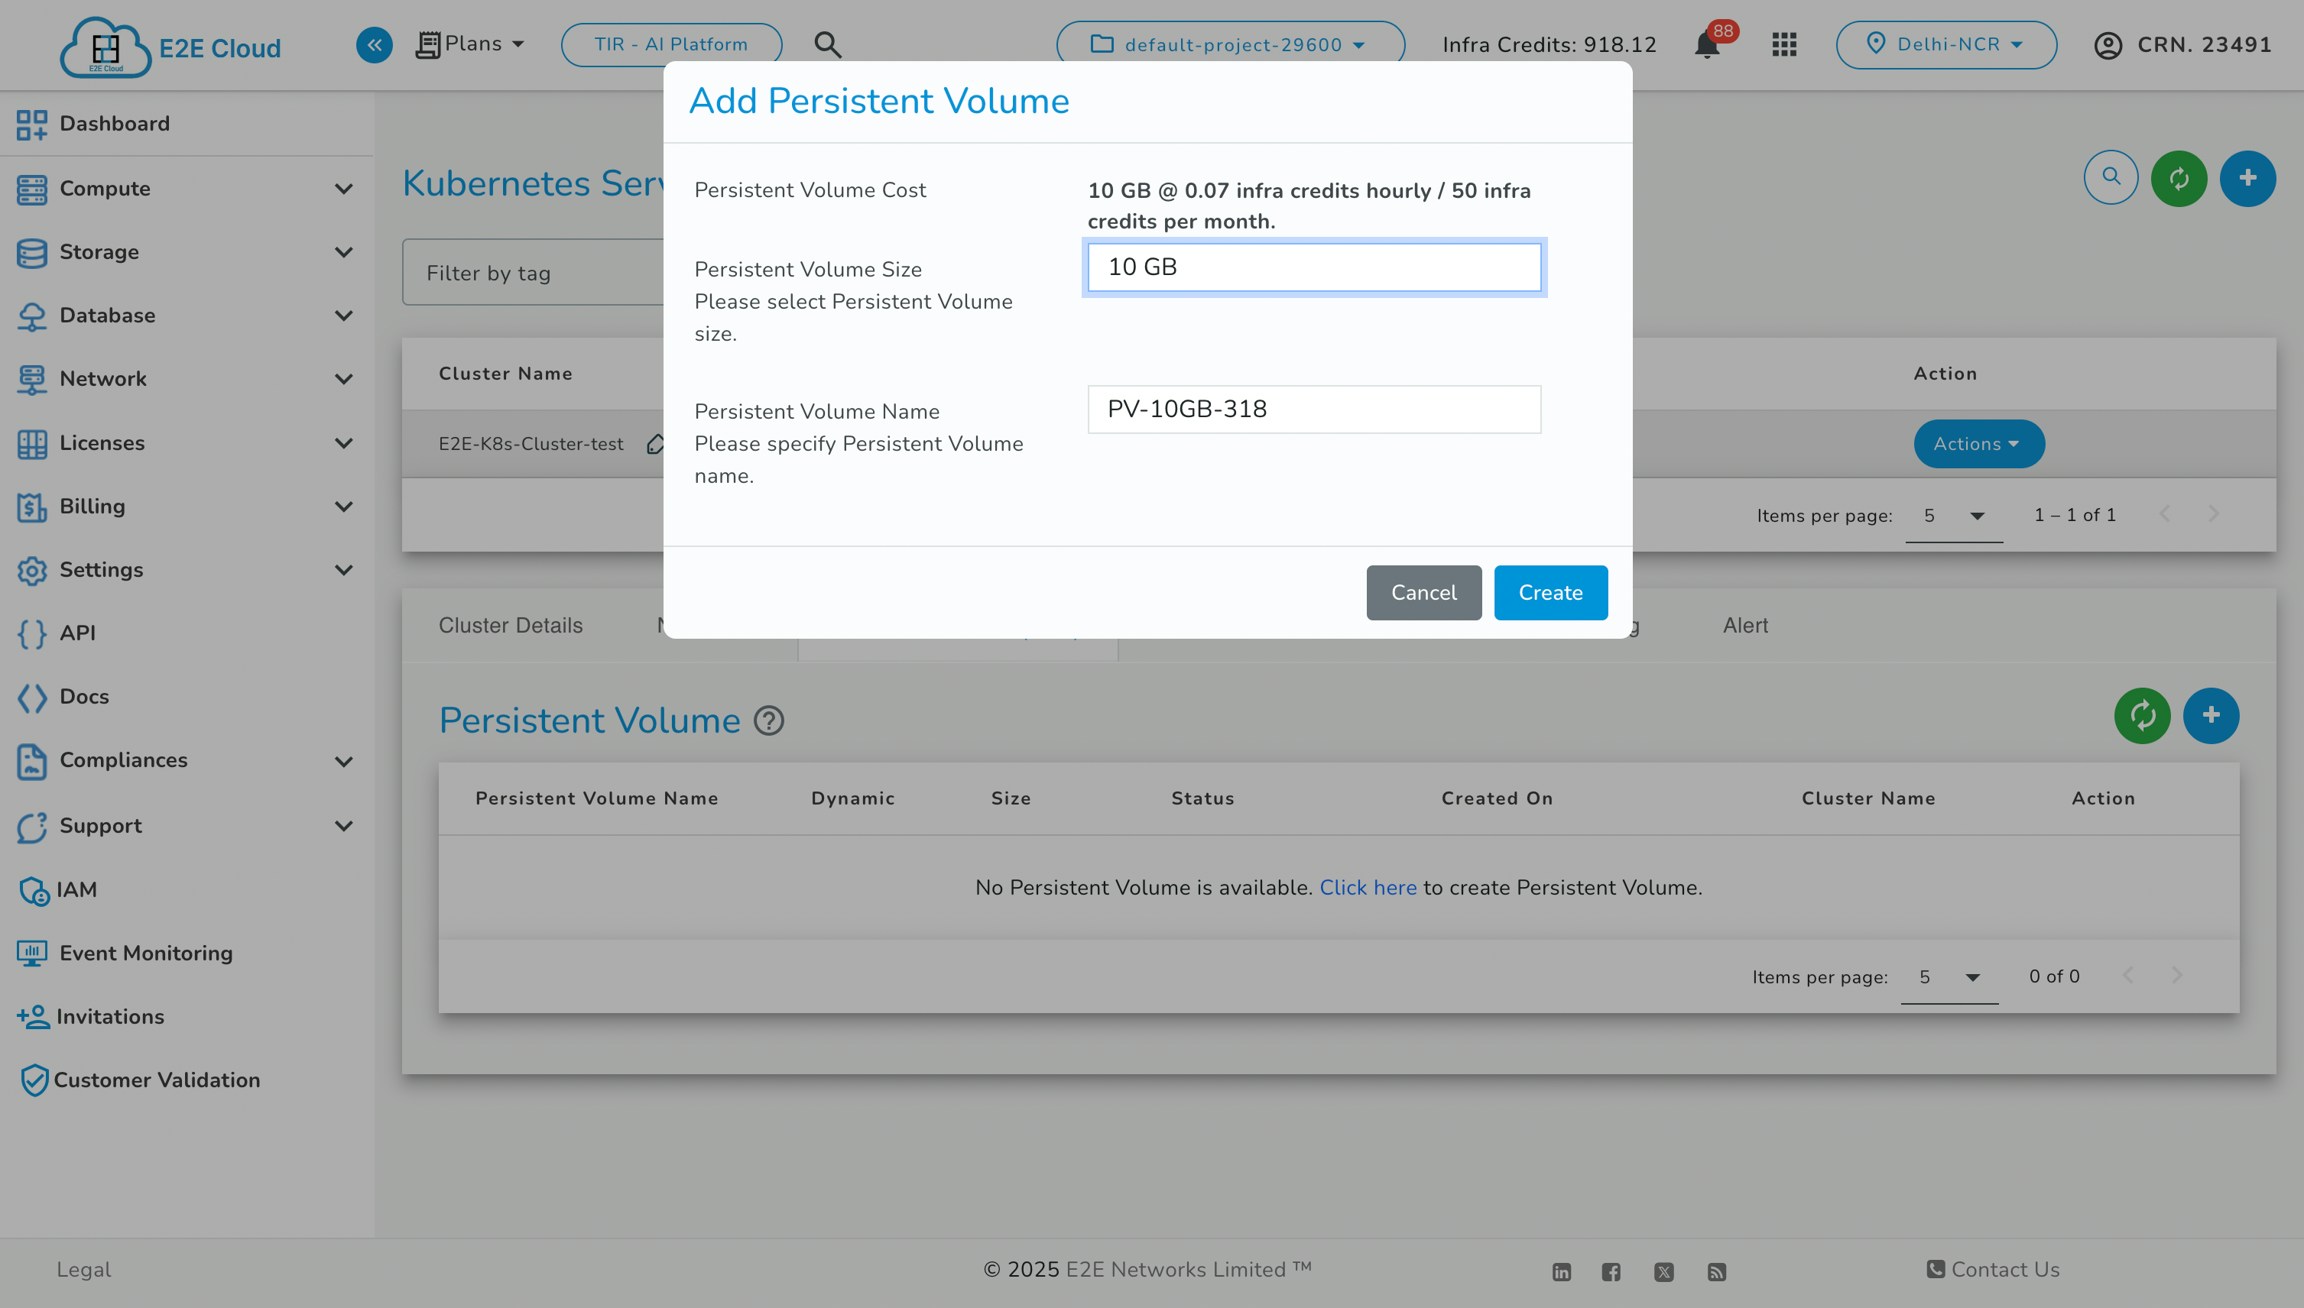Follow the Click here link
This screenshot has height=1308, width=2304.
[1367, 888]
